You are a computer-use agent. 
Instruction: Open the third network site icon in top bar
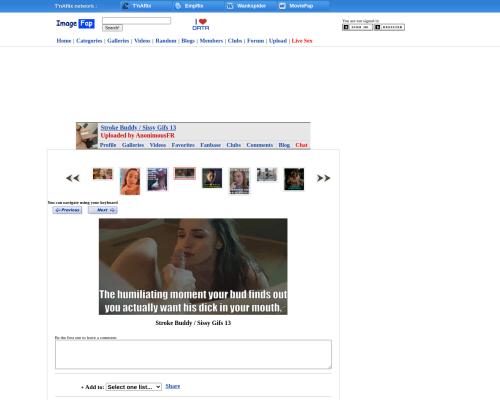click(230, 6)
